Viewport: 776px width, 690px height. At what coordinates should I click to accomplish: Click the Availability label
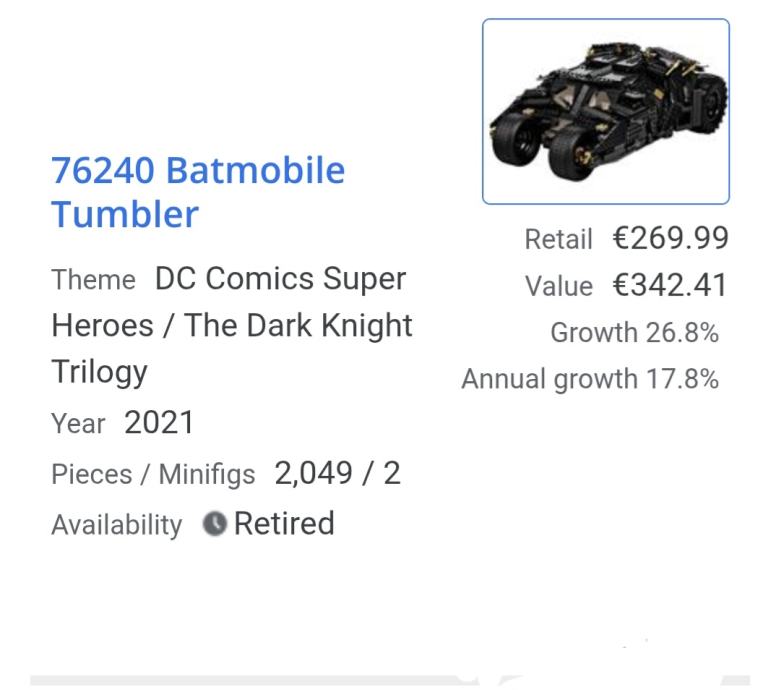117,526
